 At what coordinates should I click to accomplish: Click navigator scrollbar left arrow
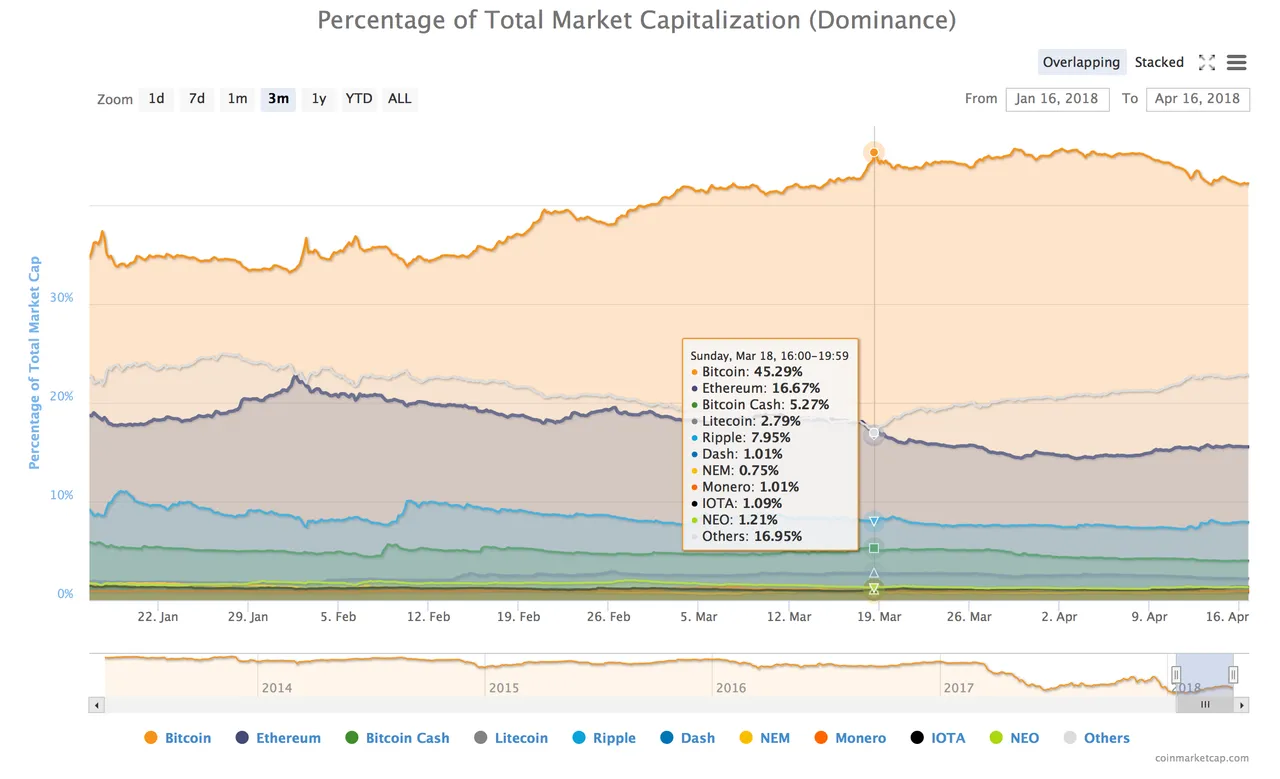97,705
